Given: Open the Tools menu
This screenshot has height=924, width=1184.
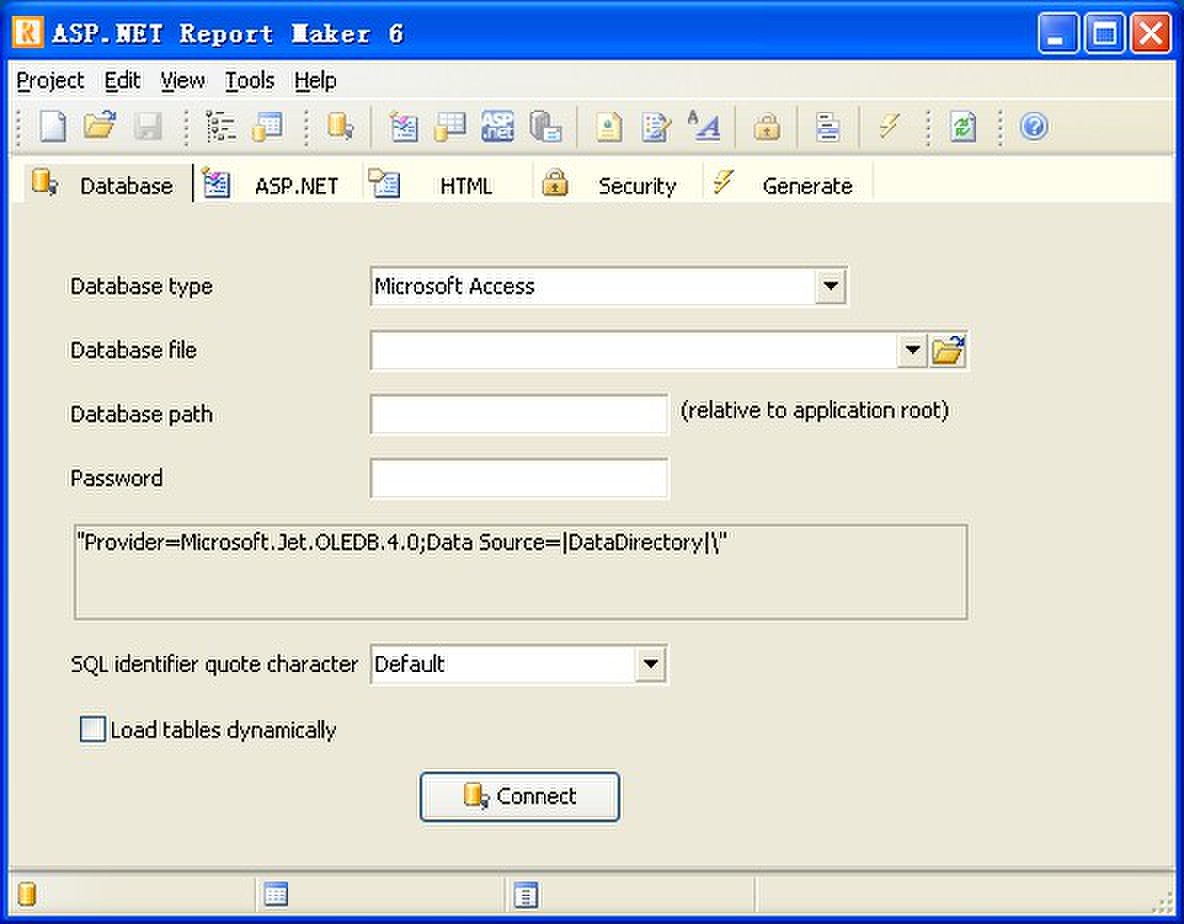Looking at the screenshot, I should click(249, 80).
